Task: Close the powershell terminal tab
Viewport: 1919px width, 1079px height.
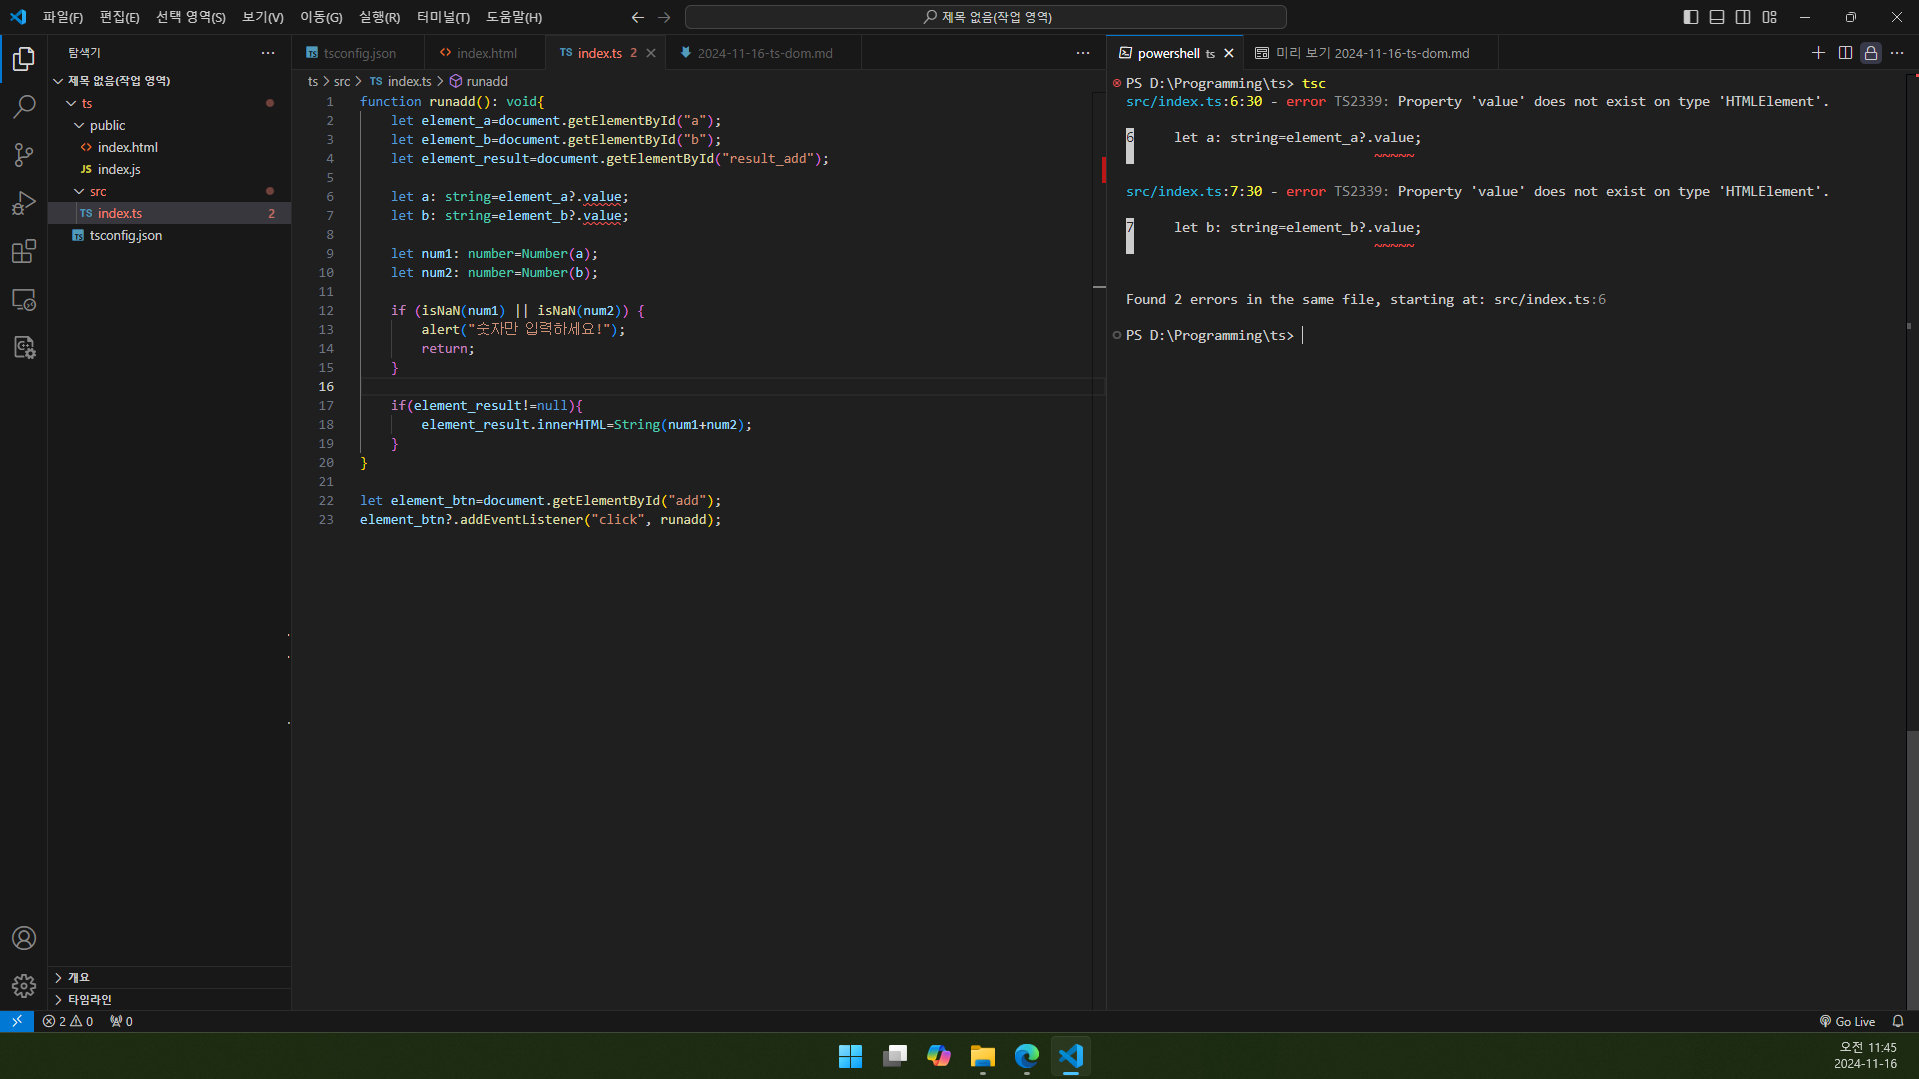Action: tap(1229, 53)
